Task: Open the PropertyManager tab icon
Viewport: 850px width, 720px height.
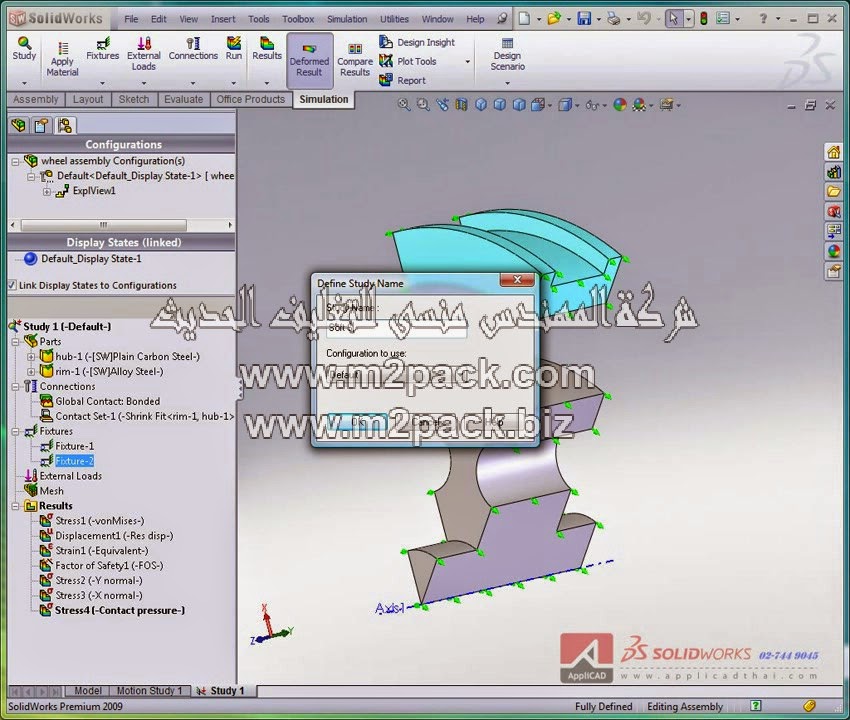Action: (x=42, y=126)
